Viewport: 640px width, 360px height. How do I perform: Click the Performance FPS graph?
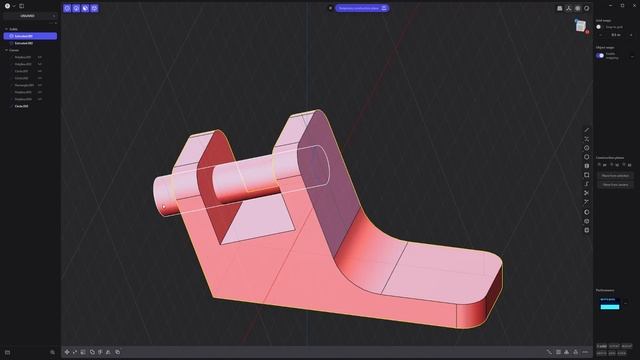609,303
